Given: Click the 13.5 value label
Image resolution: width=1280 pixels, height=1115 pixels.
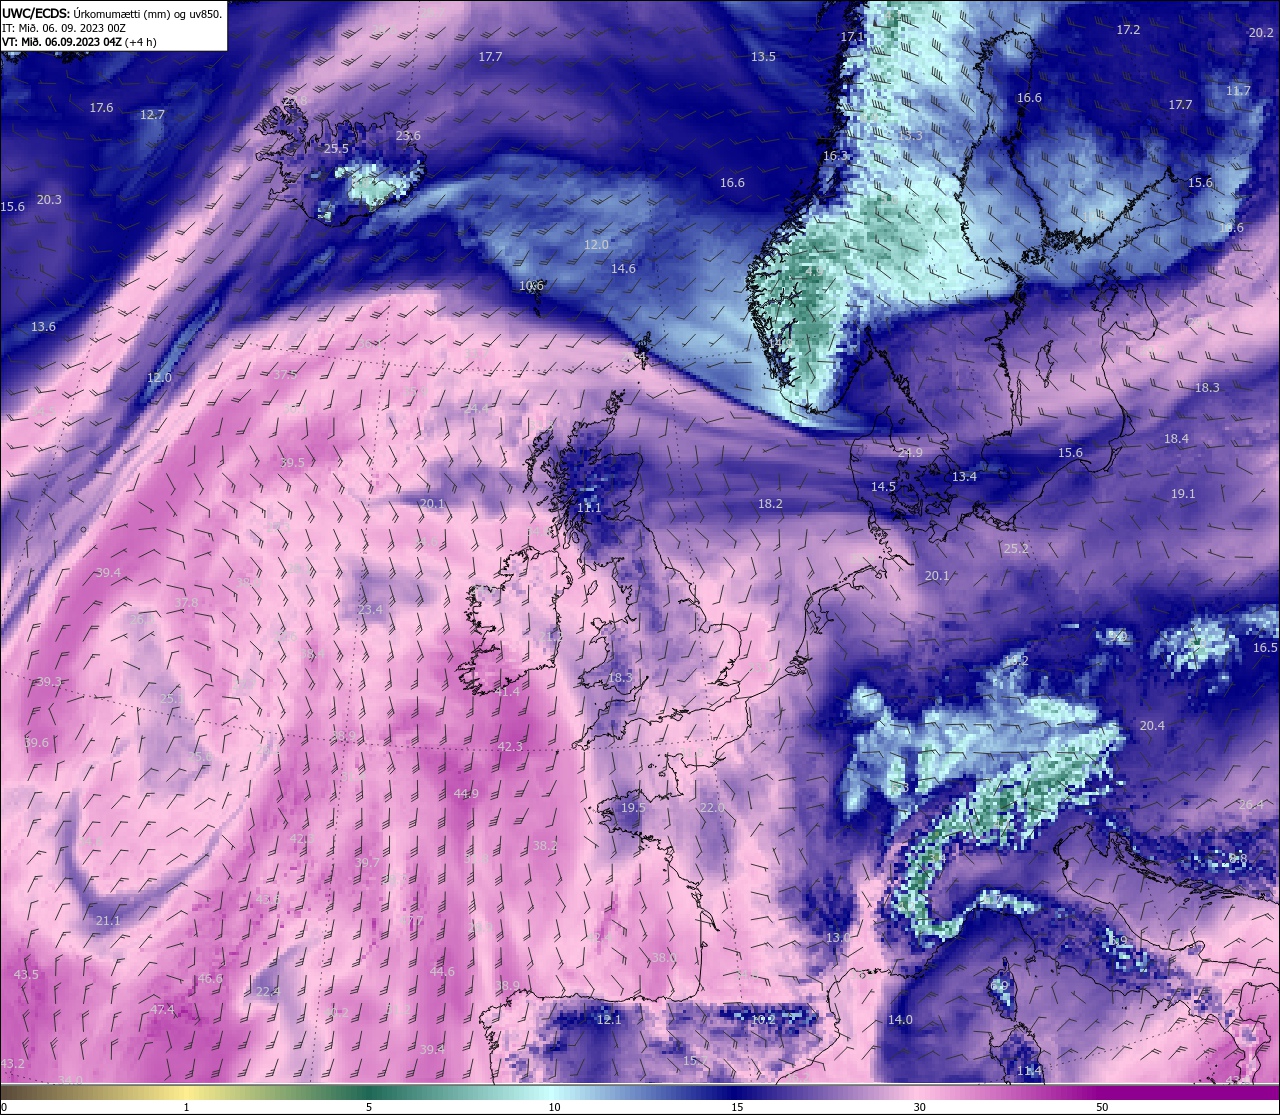Looking at the screenshot, I should pyautogui.click(x=763, y=57).
